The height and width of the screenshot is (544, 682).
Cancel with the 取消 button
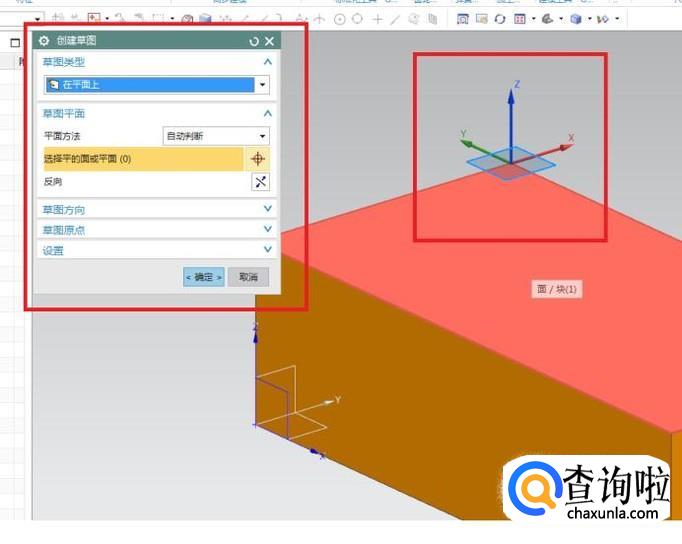248,277
